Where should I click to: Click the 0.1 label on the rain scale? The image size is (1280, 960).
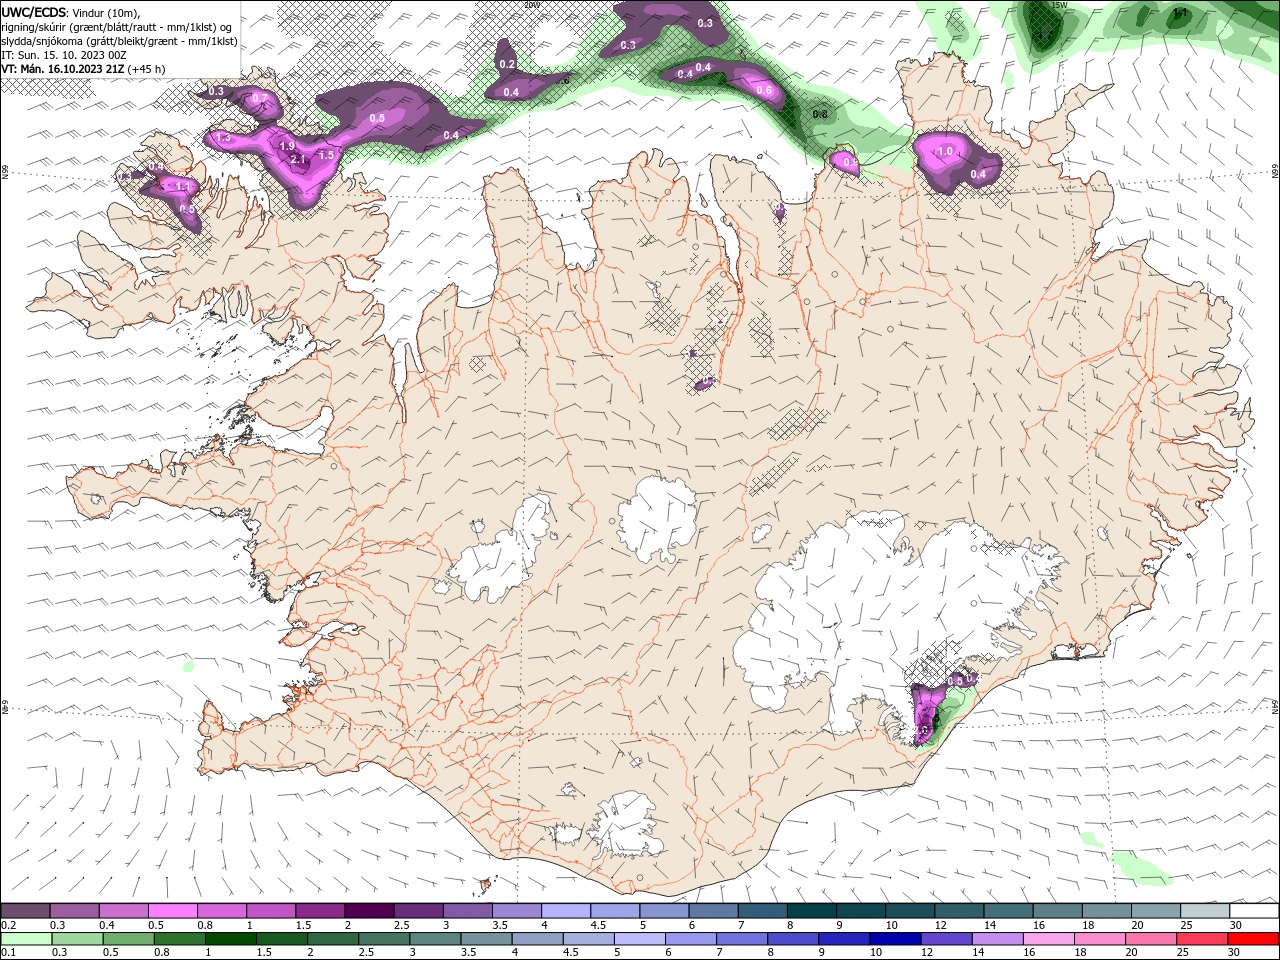7,953
